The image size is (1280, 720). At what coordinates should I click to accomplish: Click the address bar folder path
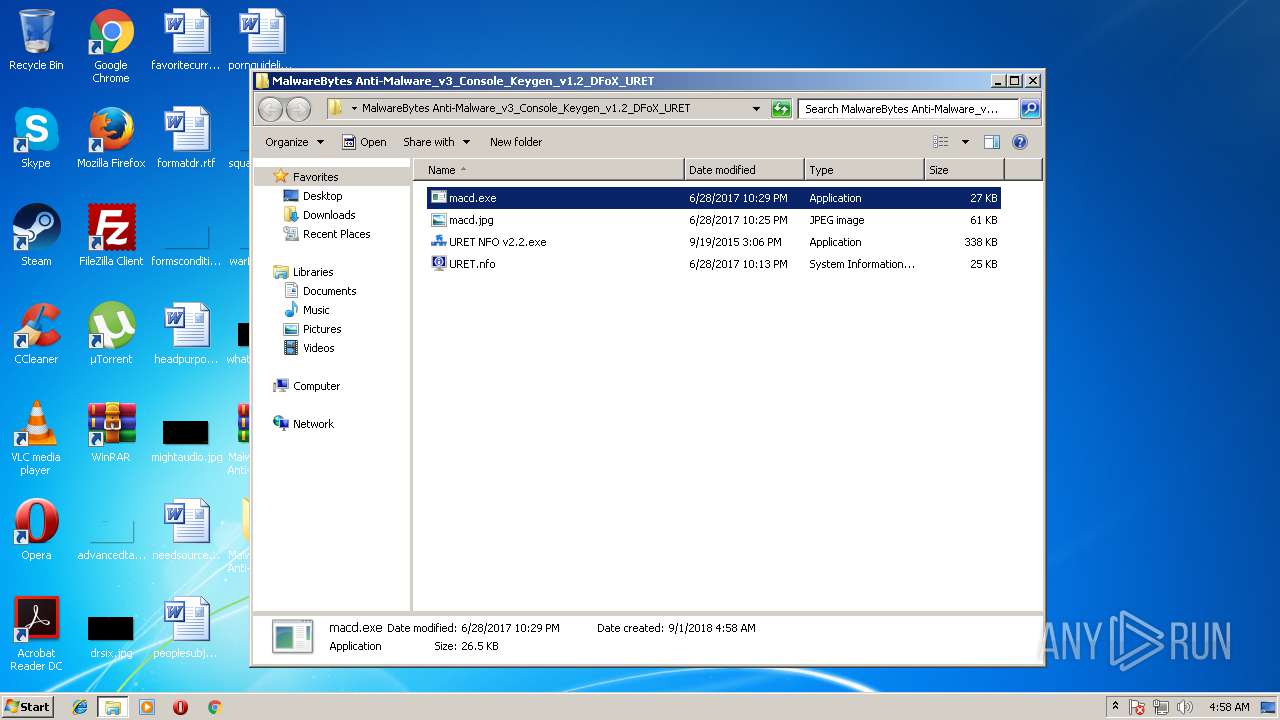point(526,108)
